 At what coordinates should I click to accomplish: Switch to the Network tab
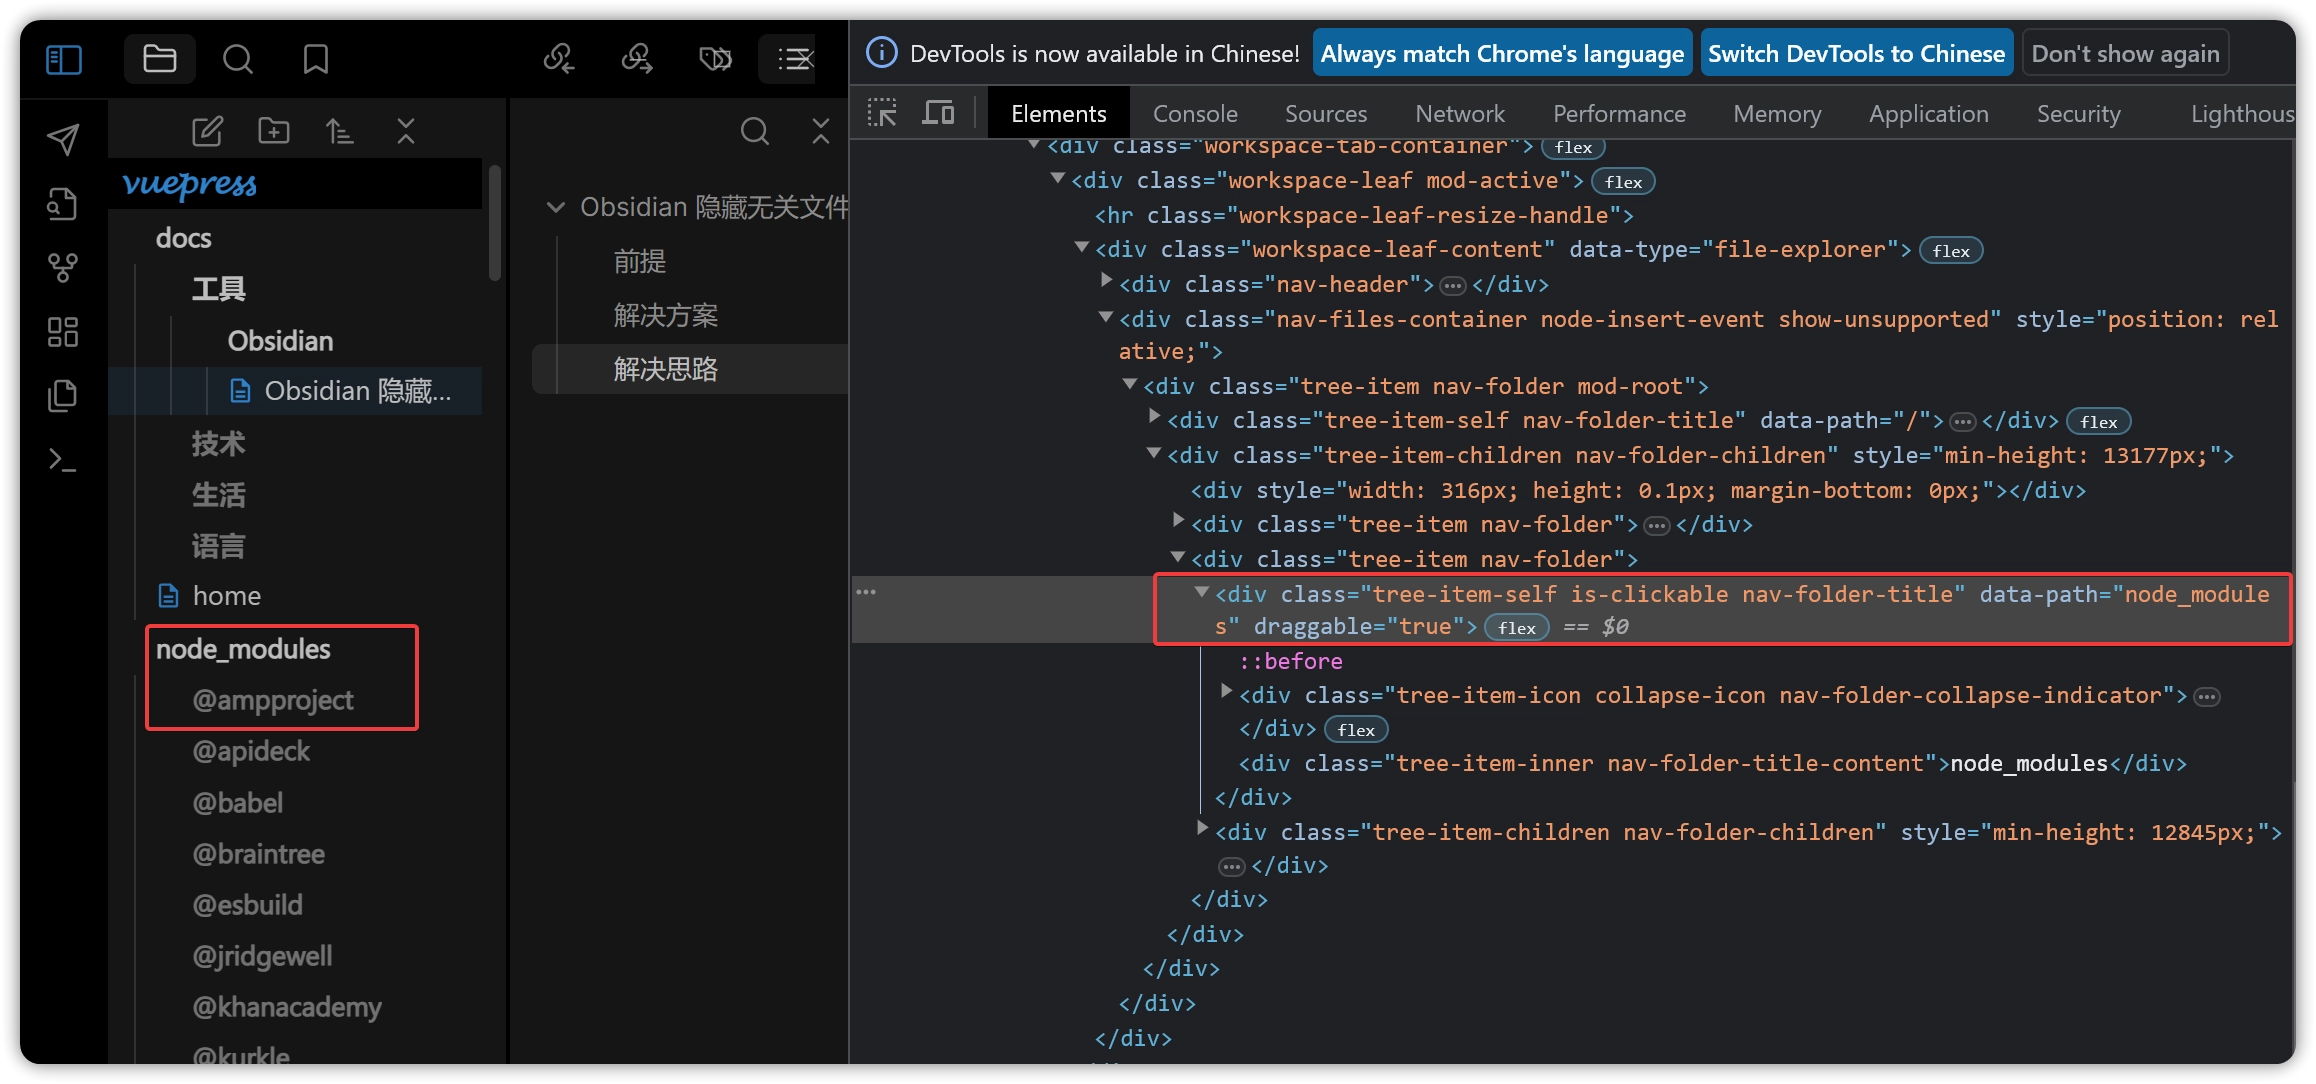pyautogui.click(x=1460, y=114)
